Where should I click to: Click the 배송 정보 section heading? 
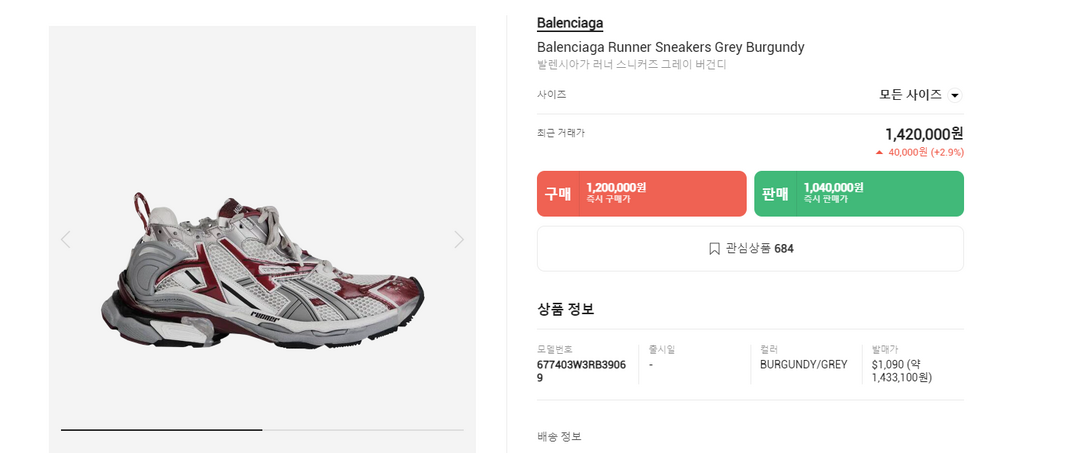[x=559, y=436]
